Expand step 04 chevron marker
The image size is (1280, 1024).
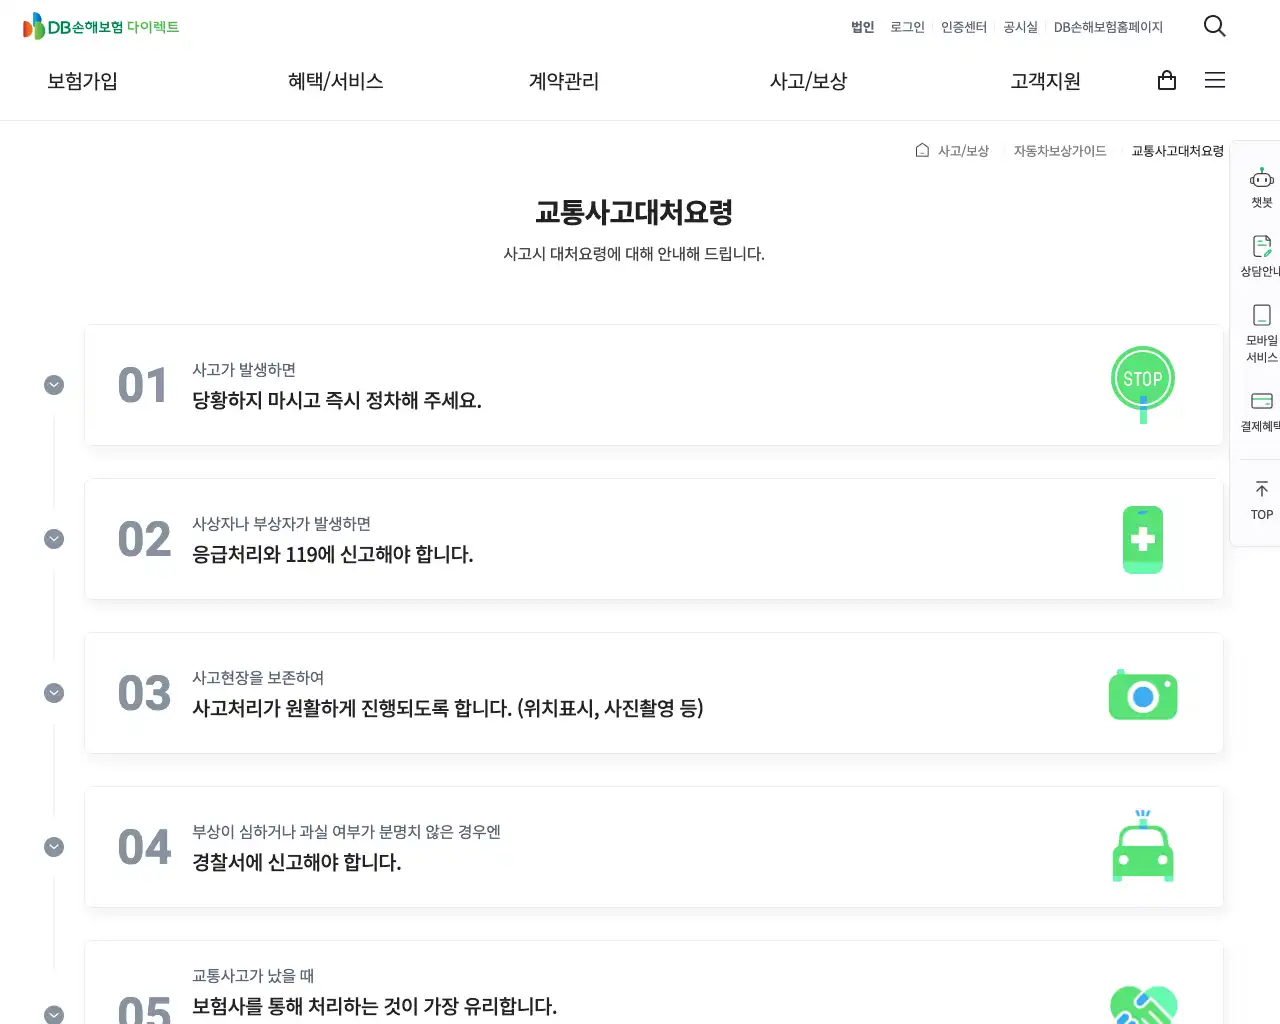pyautogui.click(x=54, y=847)
